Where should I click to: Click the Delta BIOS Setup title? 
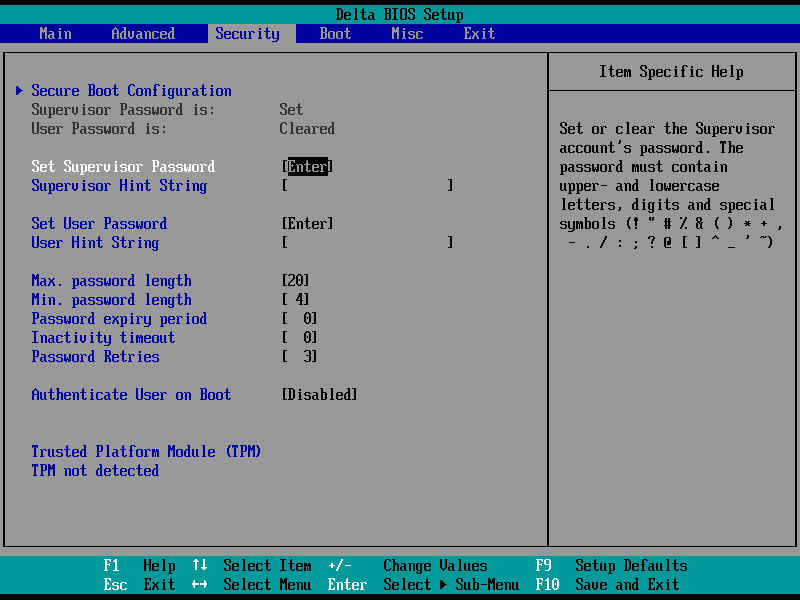coord(399,15)
